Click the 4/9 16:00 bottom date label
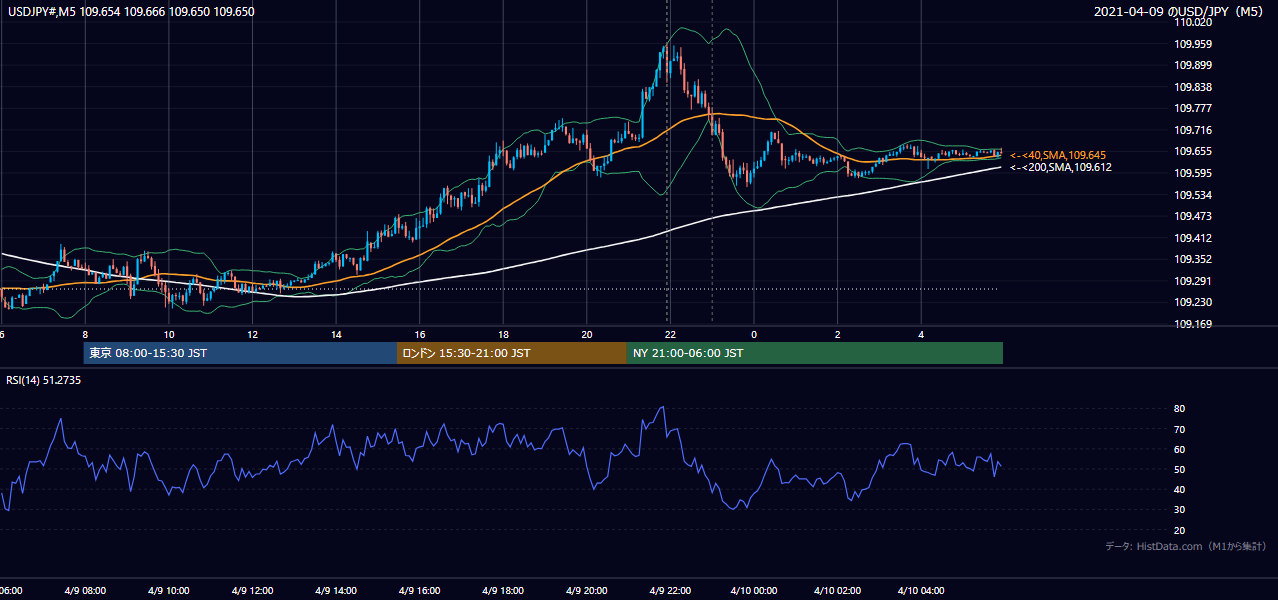This screenshot has height=600, width=1278. click(x=420, y=590)
